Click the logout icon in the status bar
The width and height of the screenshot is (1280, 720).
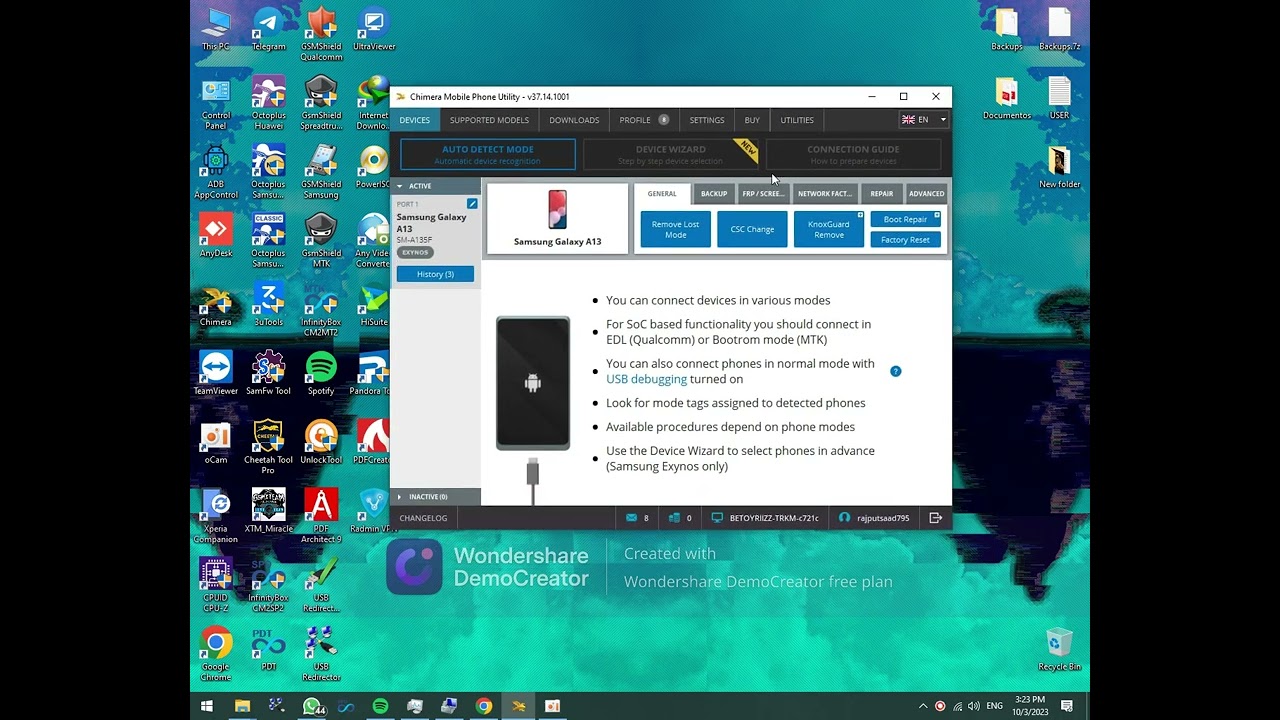pyautogui.click(x=936, y=517)
